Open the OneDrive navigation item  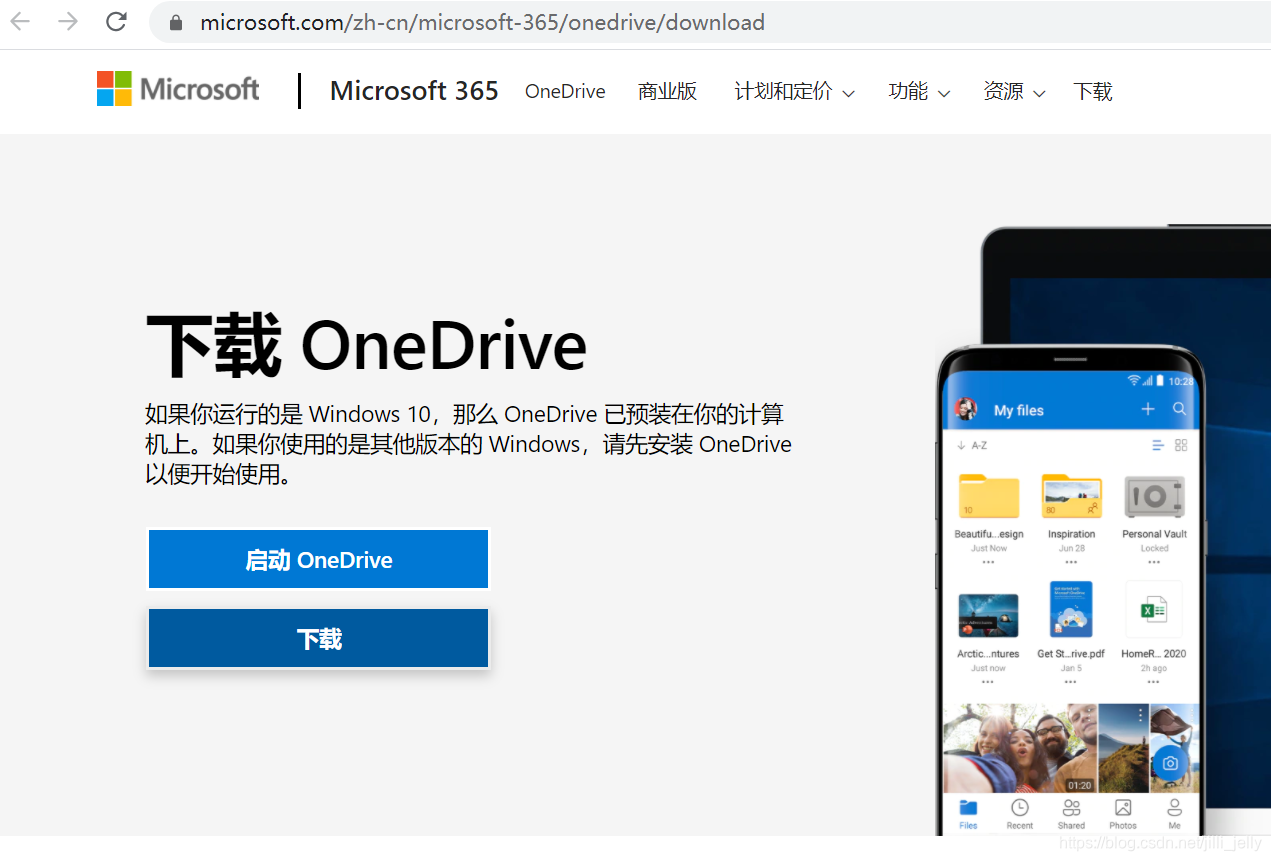(565, 92)
